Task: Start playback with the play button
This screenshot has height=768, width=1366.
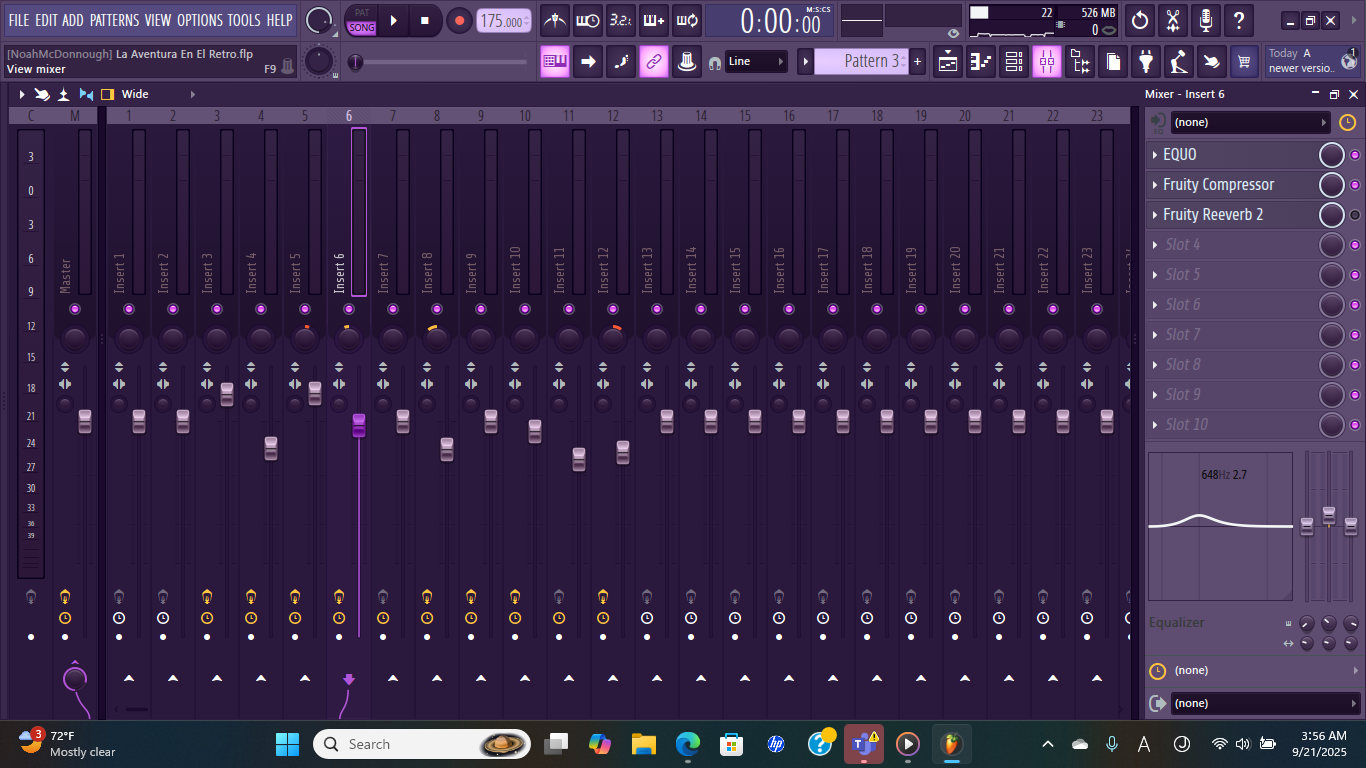Action: (394, 20)
